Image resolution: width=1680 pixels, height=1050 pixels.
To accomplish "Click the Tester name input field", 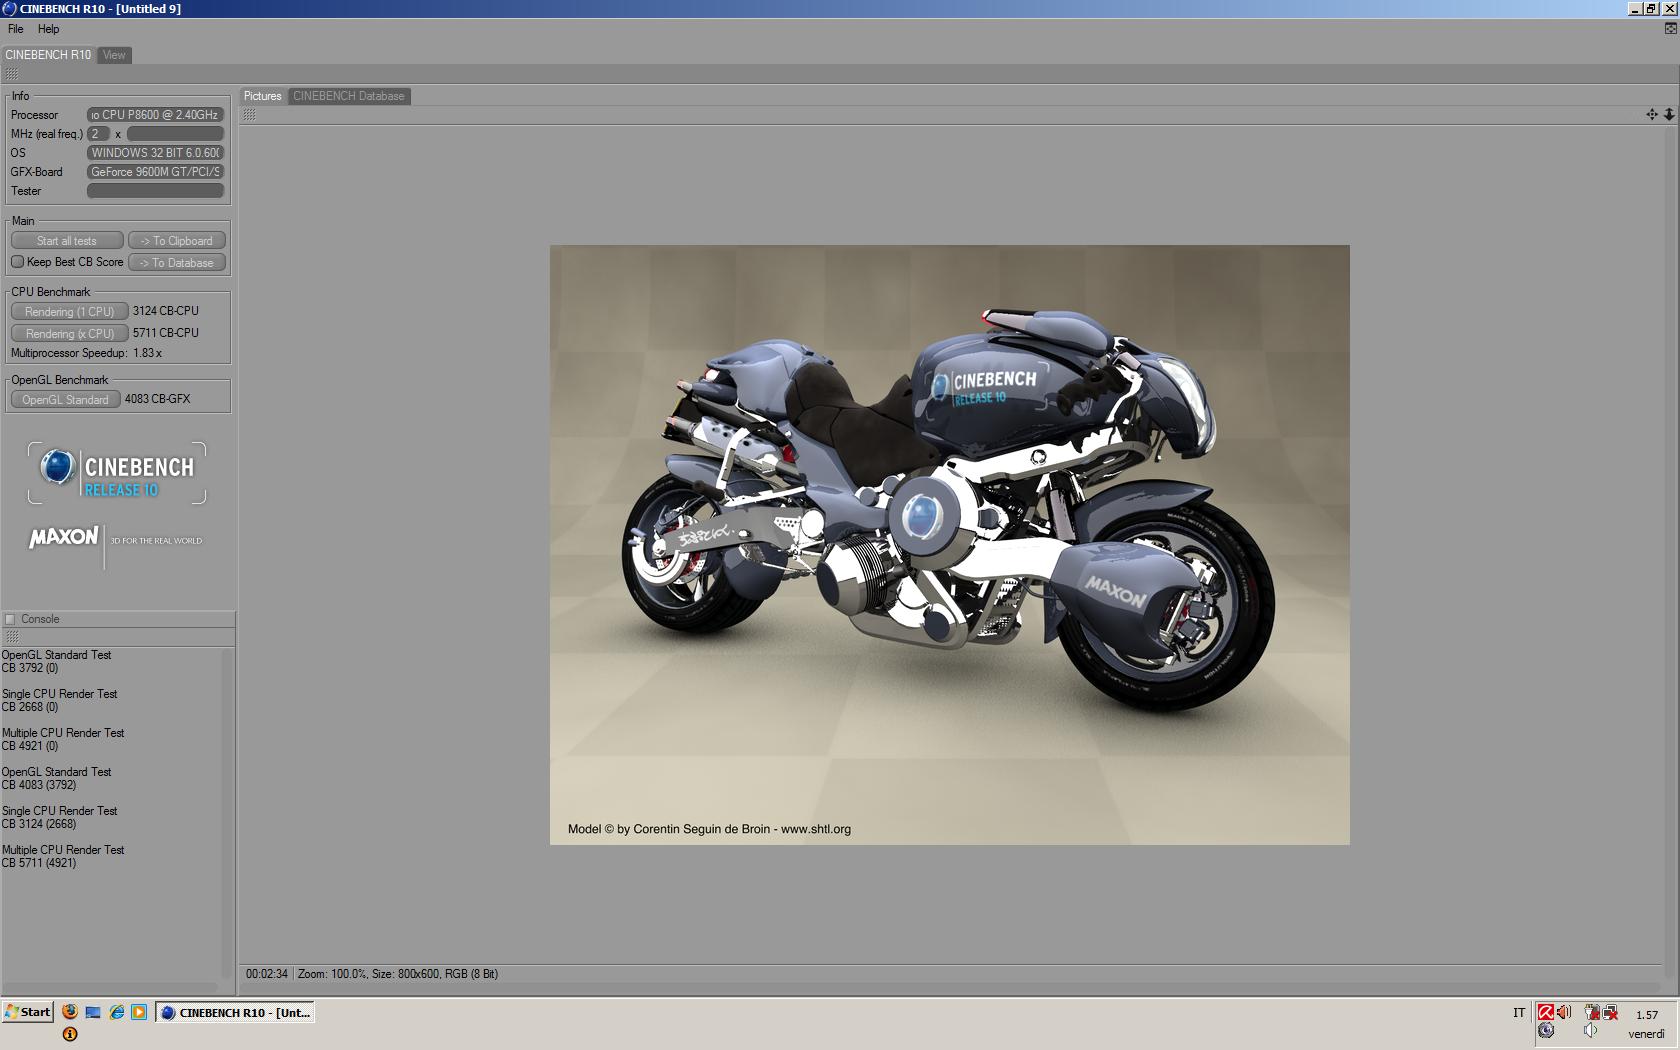I will [x=155, y=191].
